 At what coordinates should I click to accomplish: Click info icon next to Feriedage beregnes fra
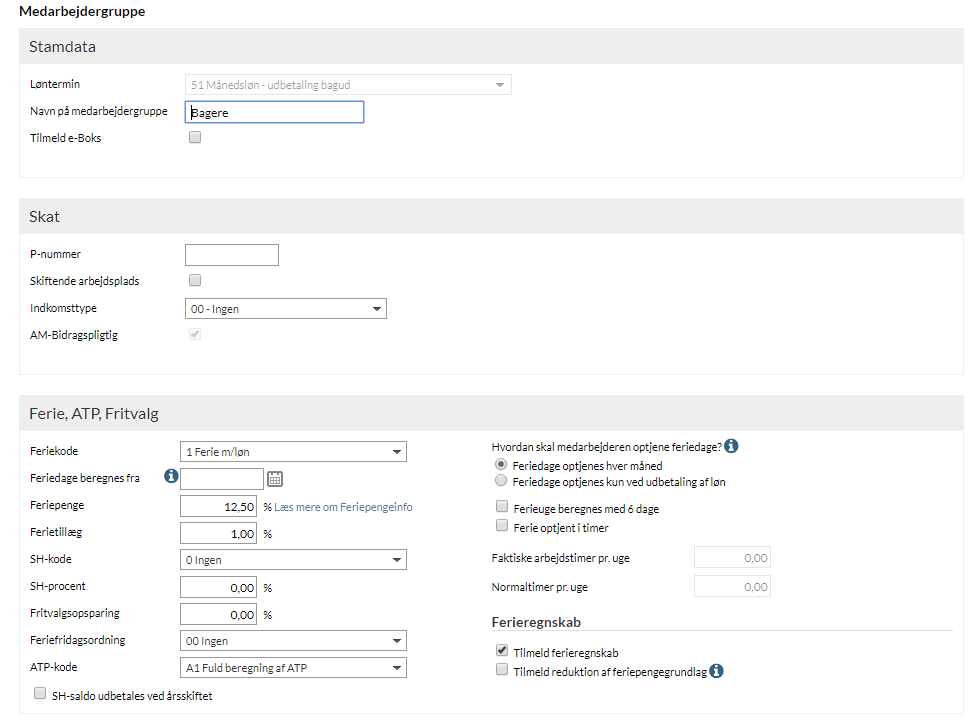(171, 477)
